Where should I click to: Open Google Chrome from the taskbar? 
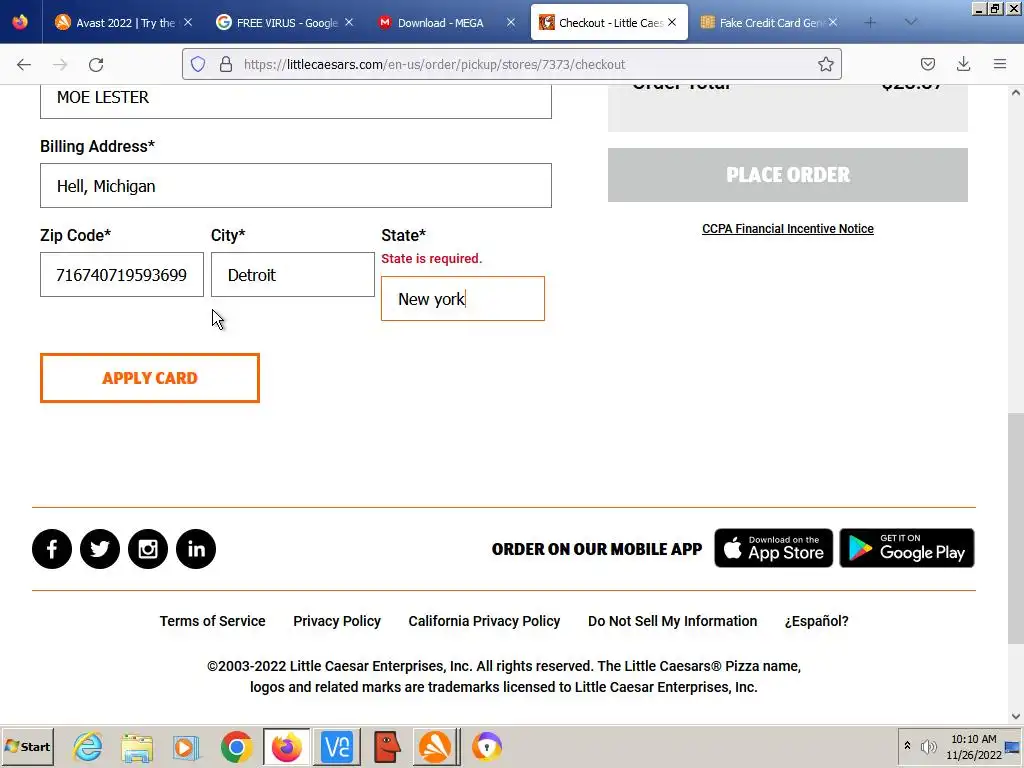pos(236,746)
